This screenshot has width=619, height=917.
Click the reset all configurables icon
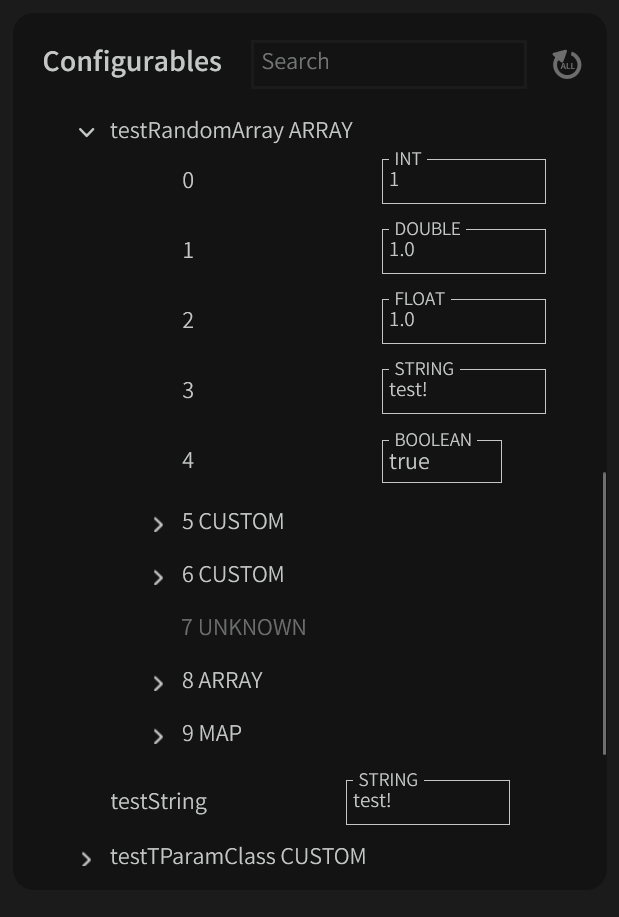[567, 64]
